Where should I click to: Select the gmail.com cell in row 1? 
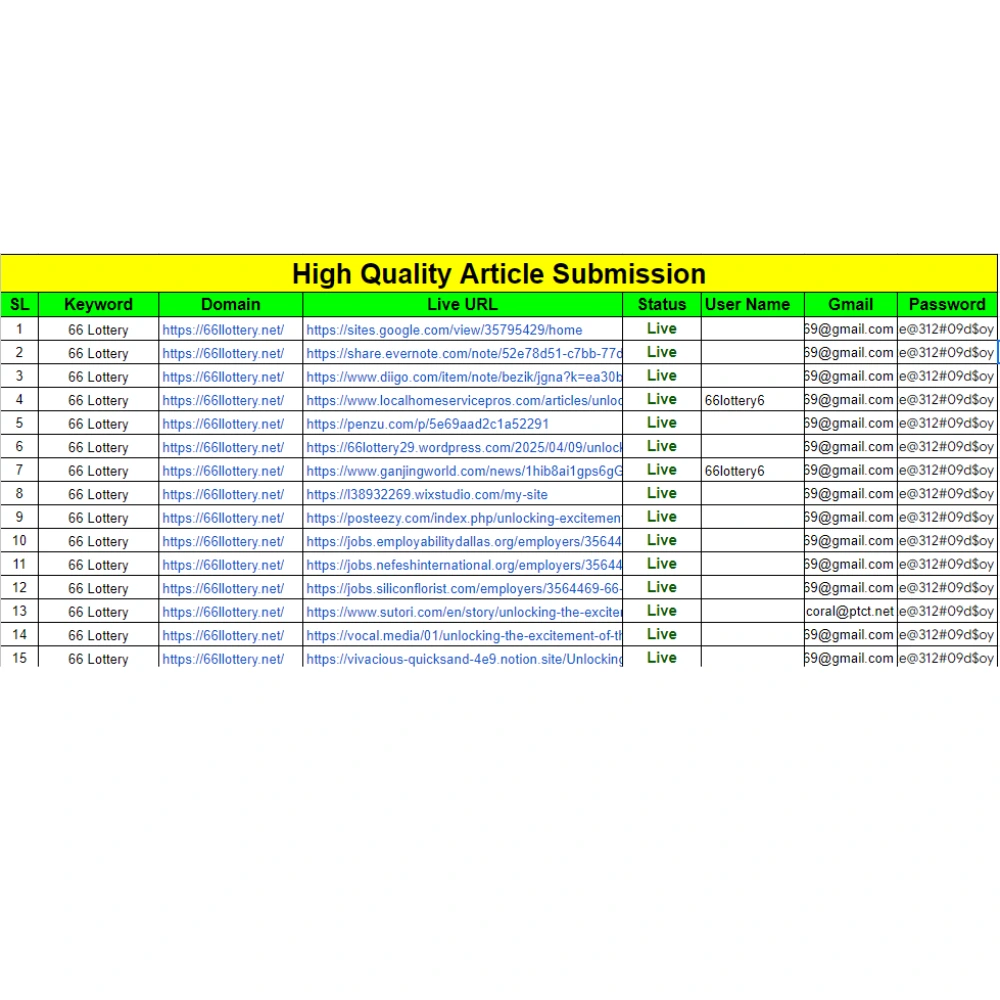[850, 329]
